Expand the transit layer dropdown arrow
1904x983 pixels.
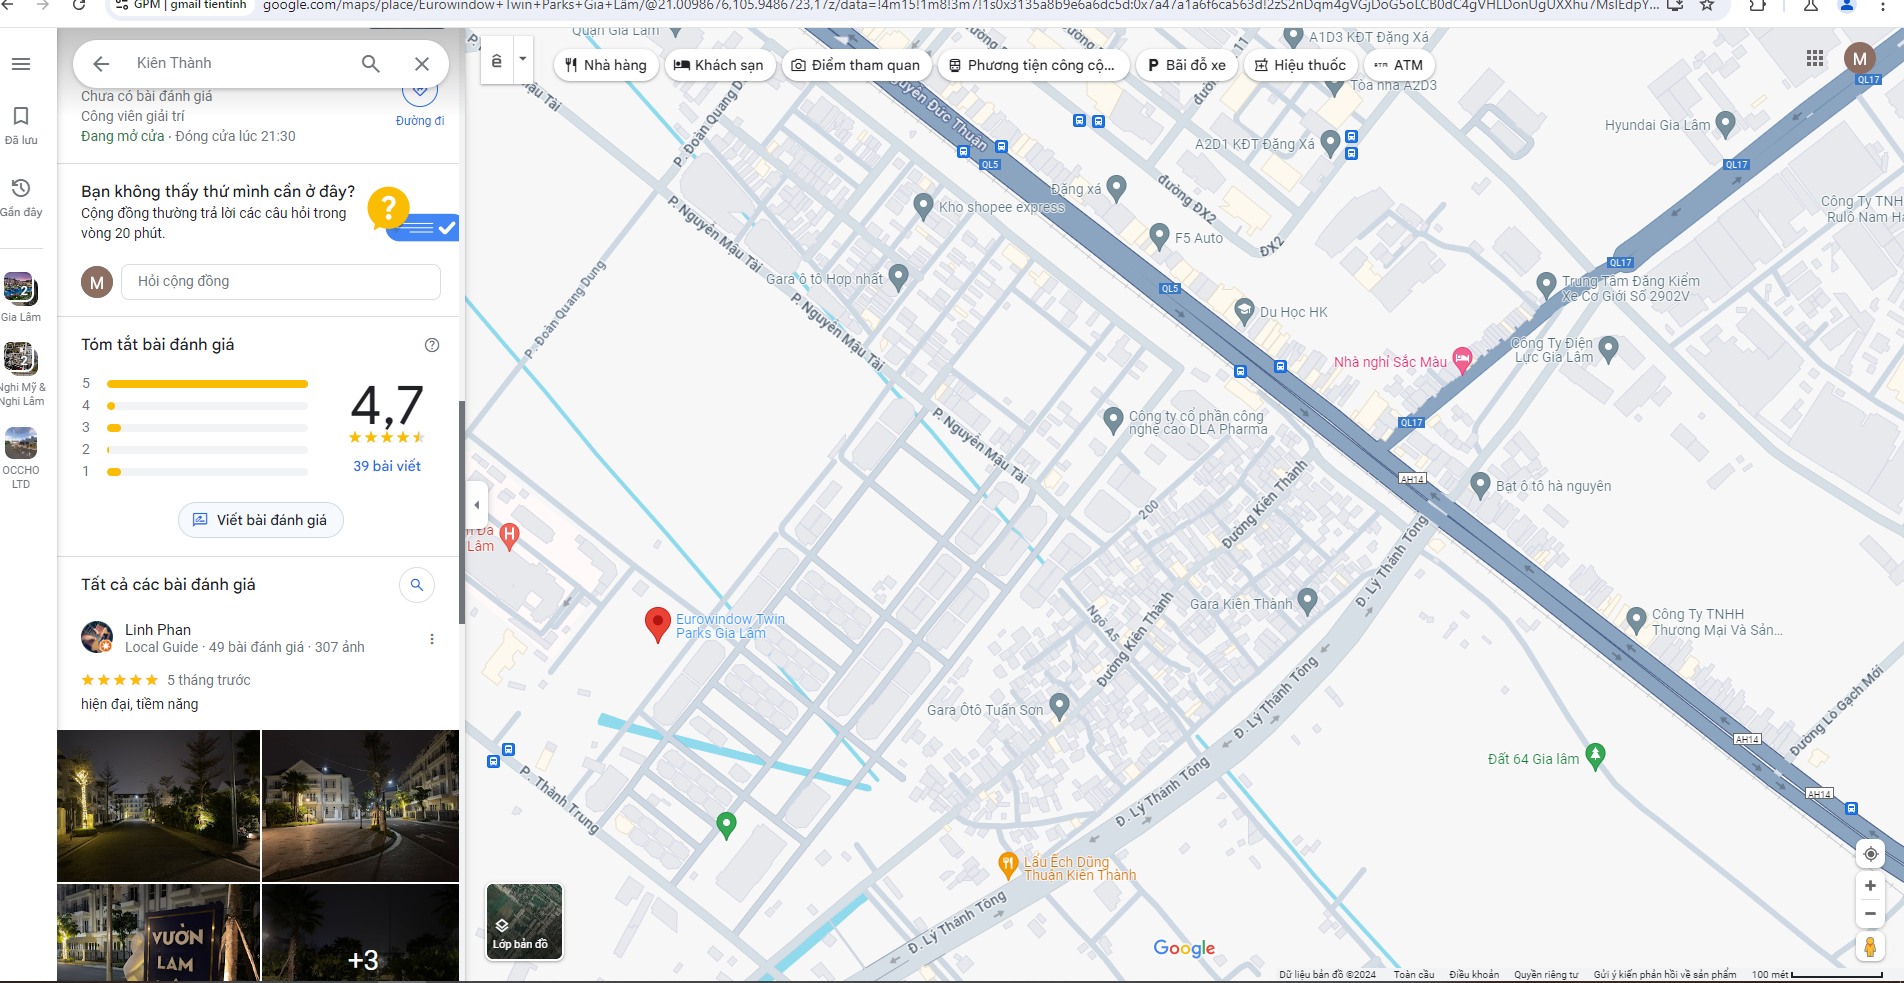(x=522, y=60)
